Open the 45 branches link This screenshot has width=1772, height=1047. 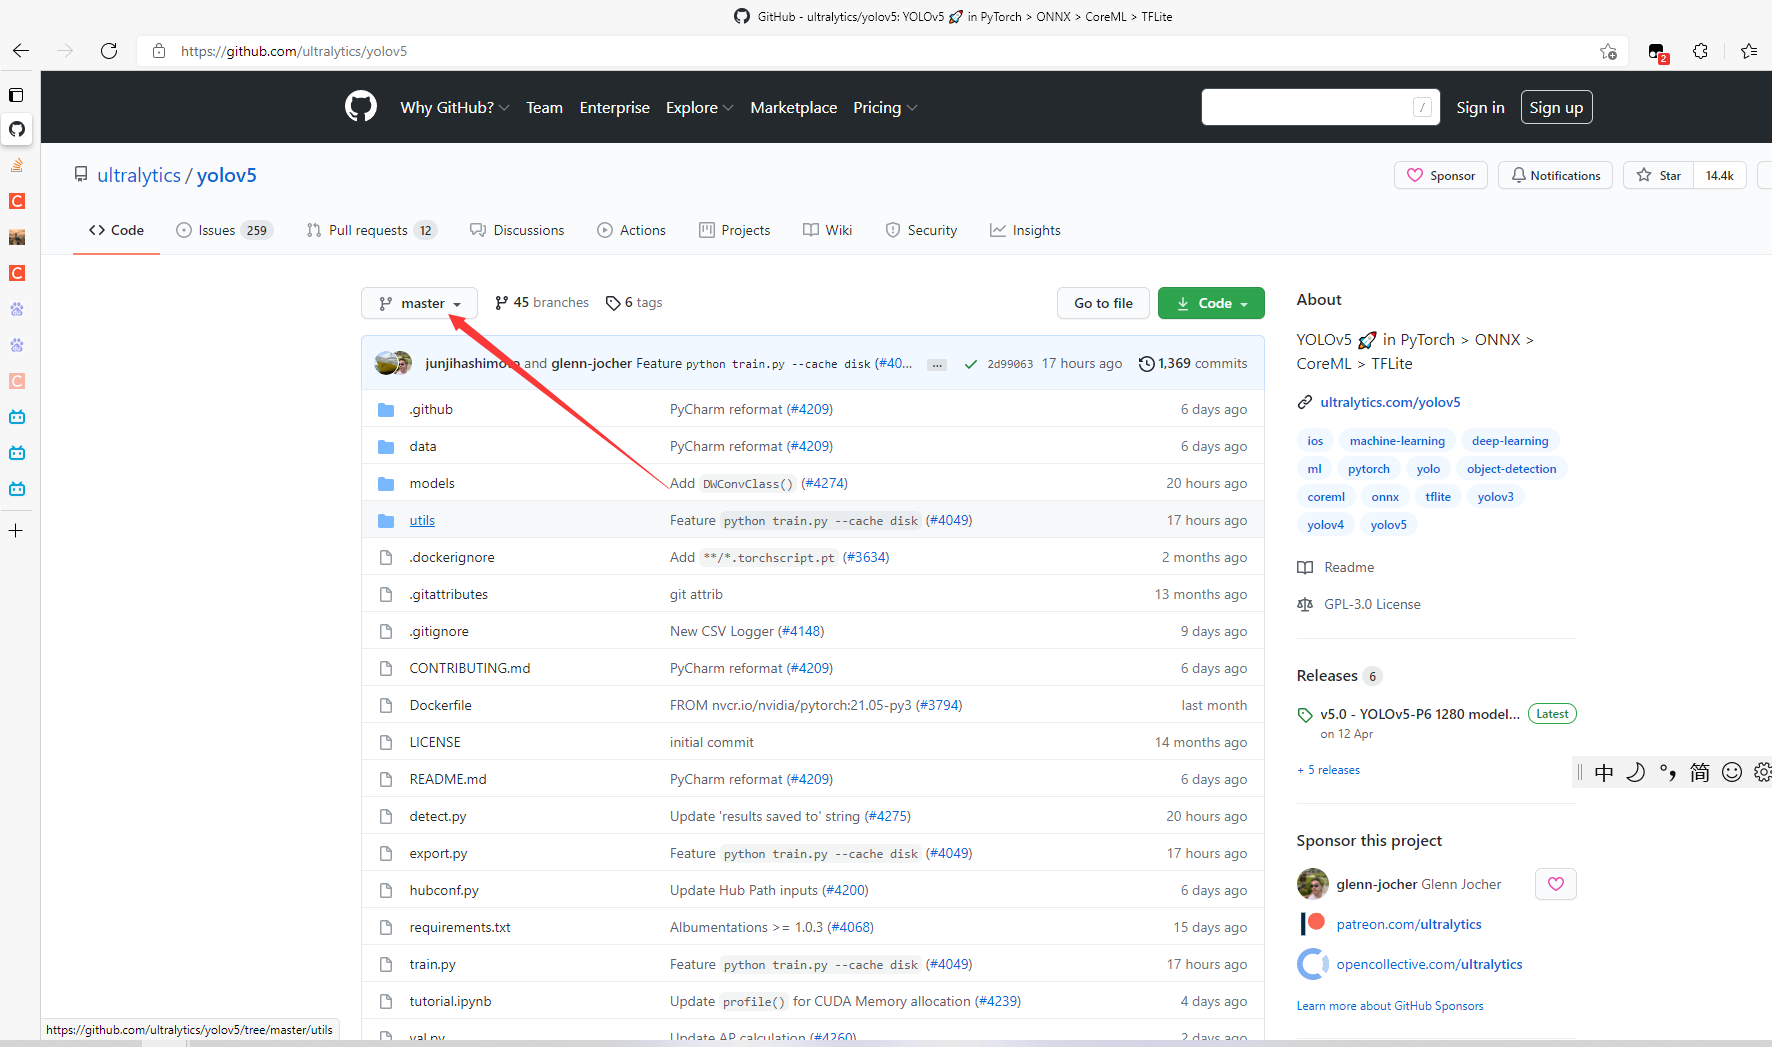(542, 303)
